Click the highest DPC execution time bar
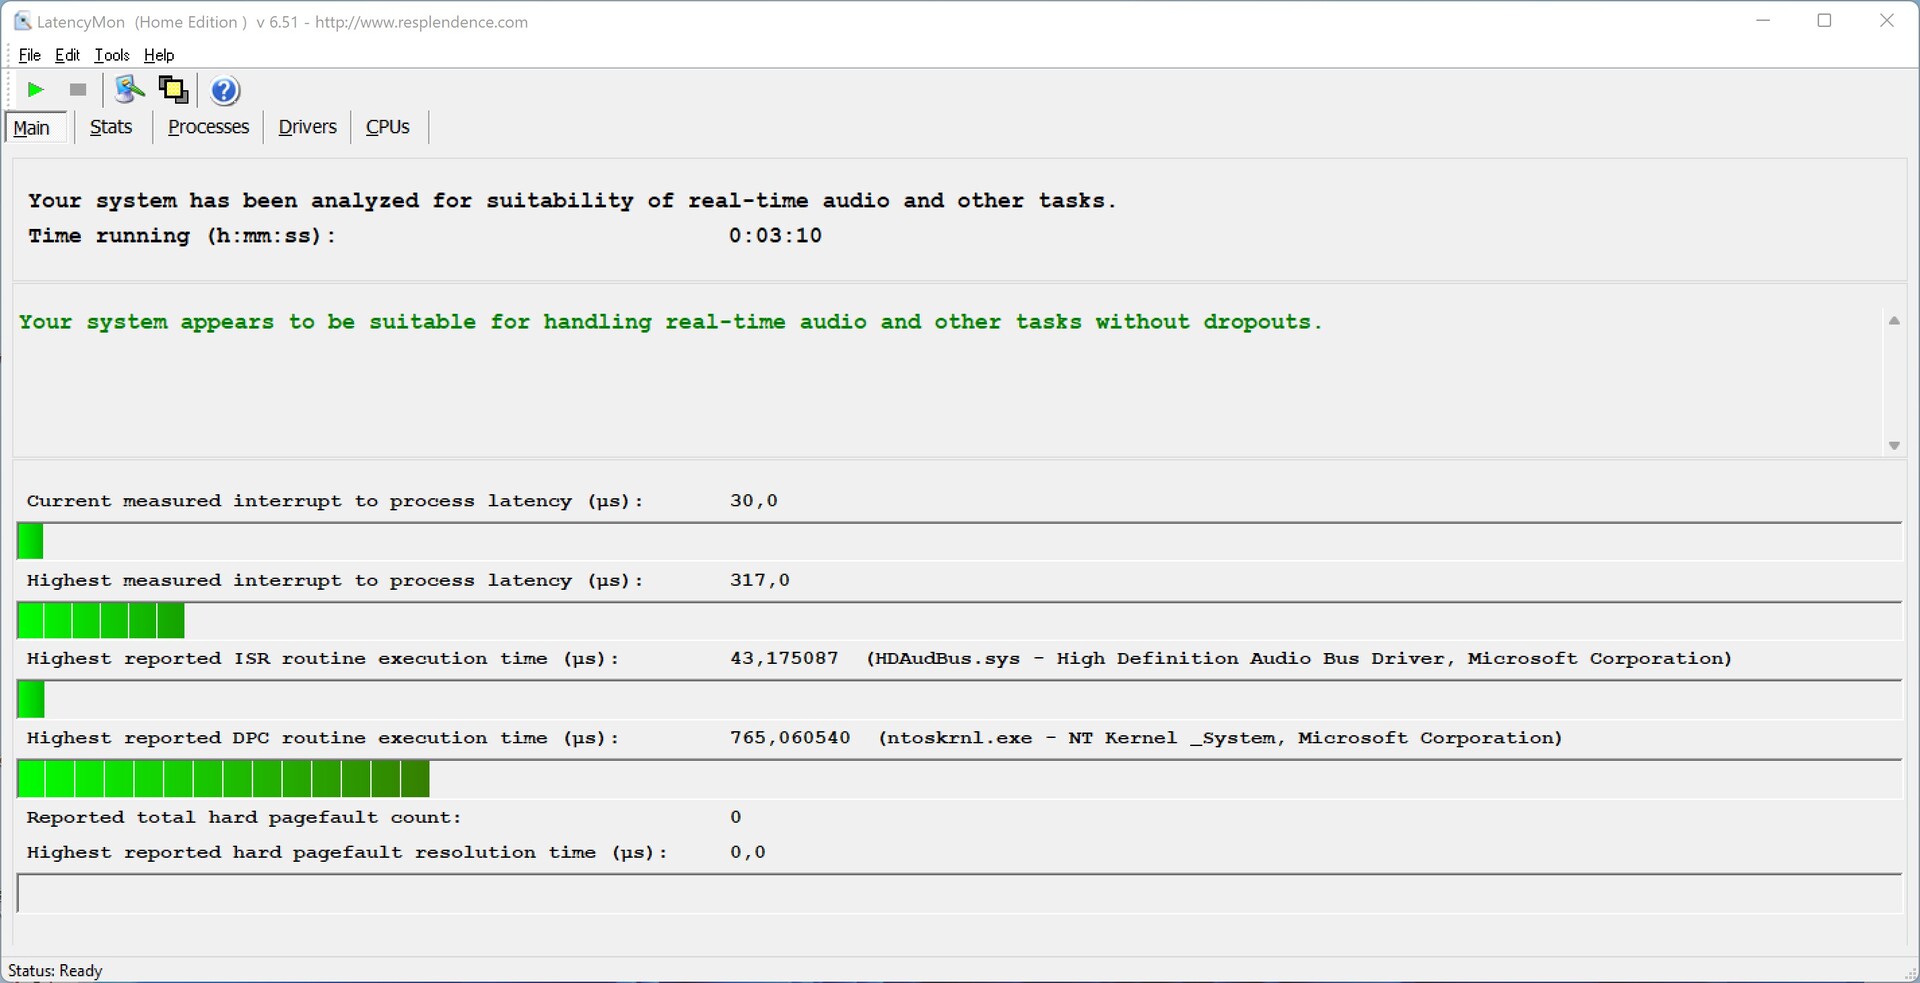Viewport: 1920px width, 983px height. (959, 779)
